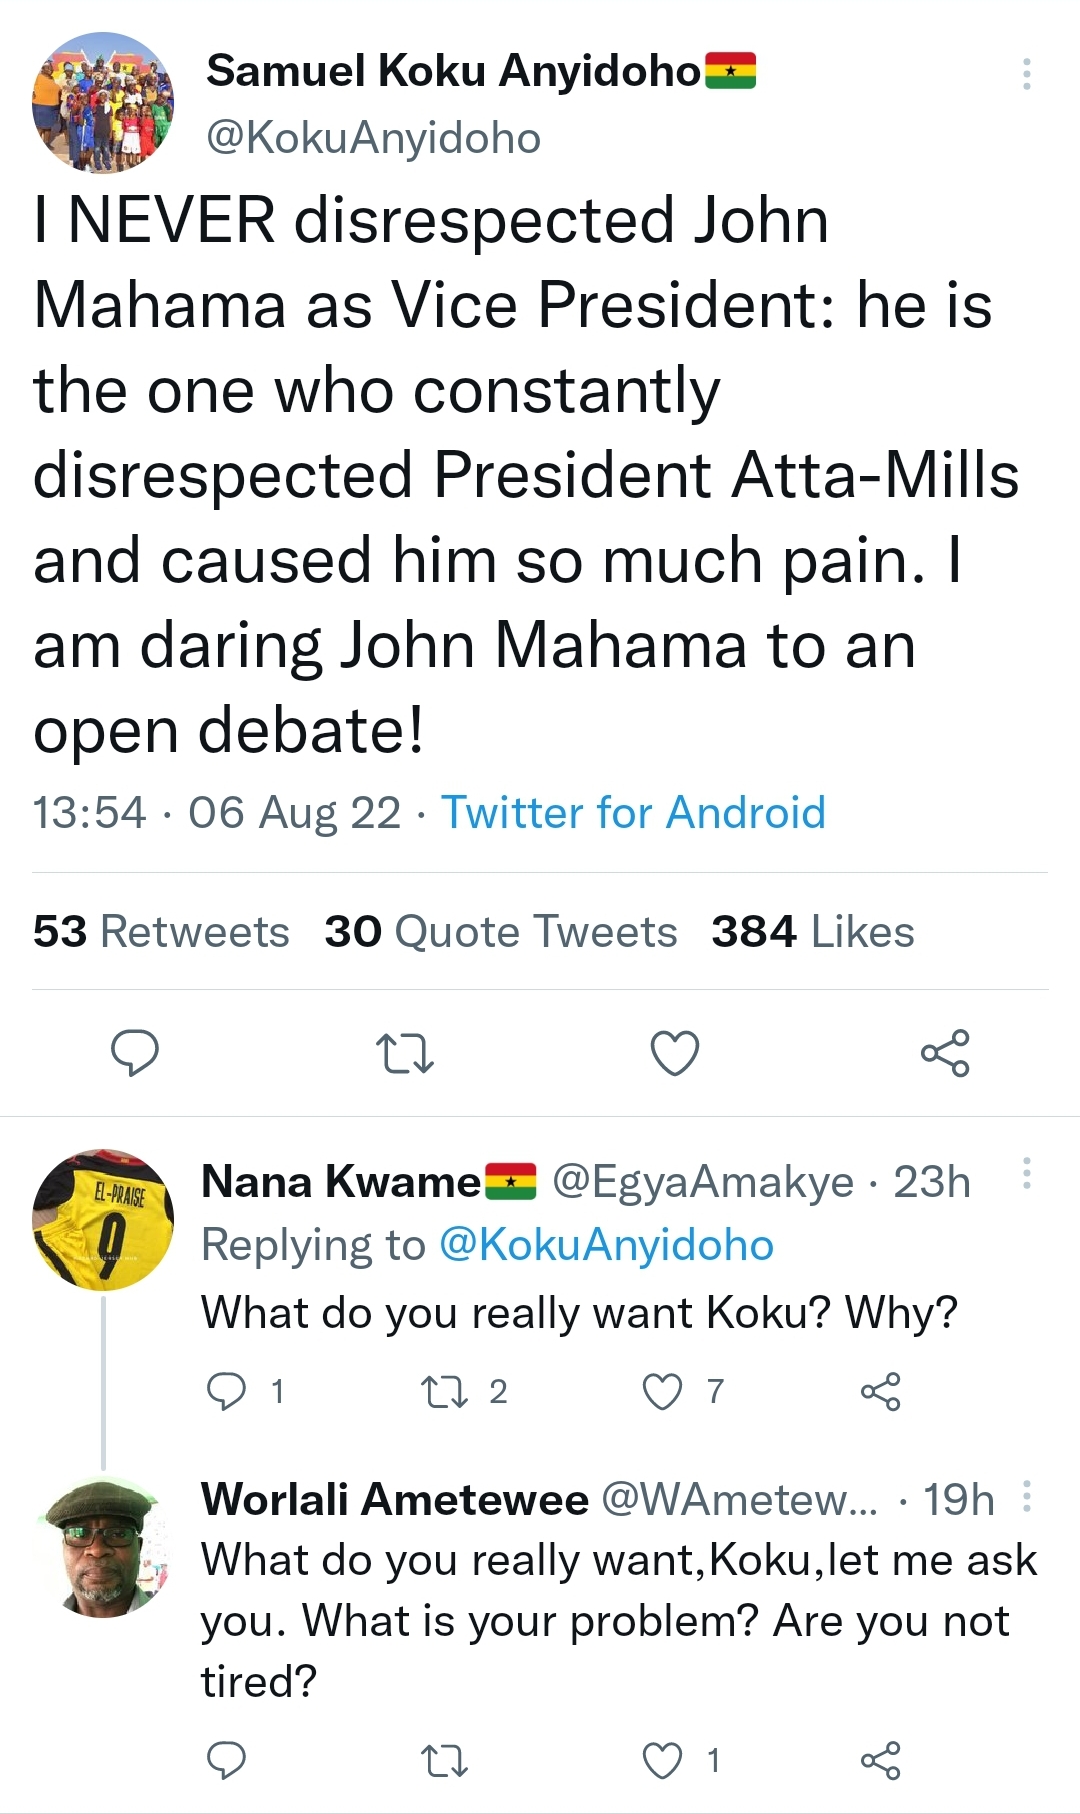1080x1814 pixels.
Task: Share Nana Kwame's reply
Action: point(880,1391)
